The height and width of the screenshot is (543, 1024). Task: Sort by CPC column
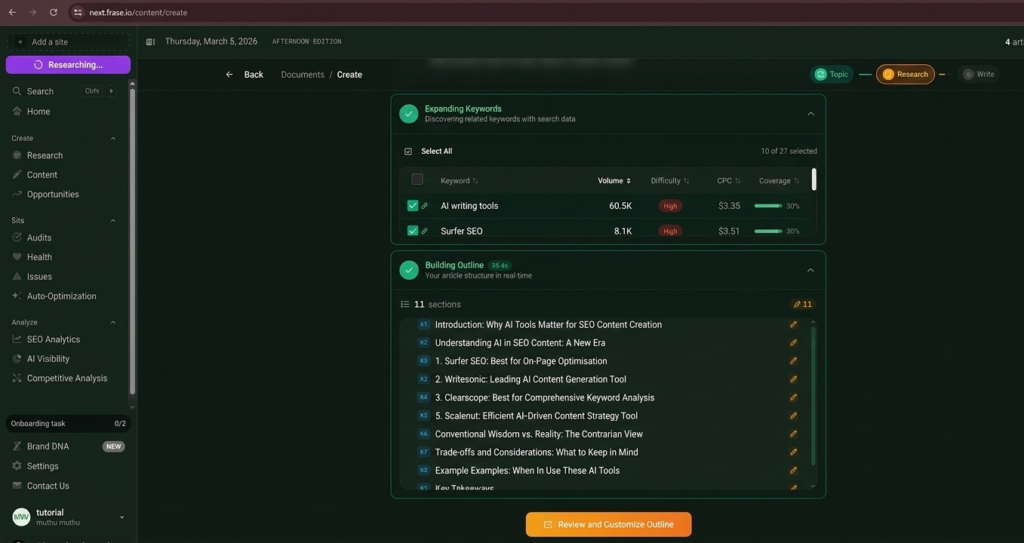click(x=728, y=181)
